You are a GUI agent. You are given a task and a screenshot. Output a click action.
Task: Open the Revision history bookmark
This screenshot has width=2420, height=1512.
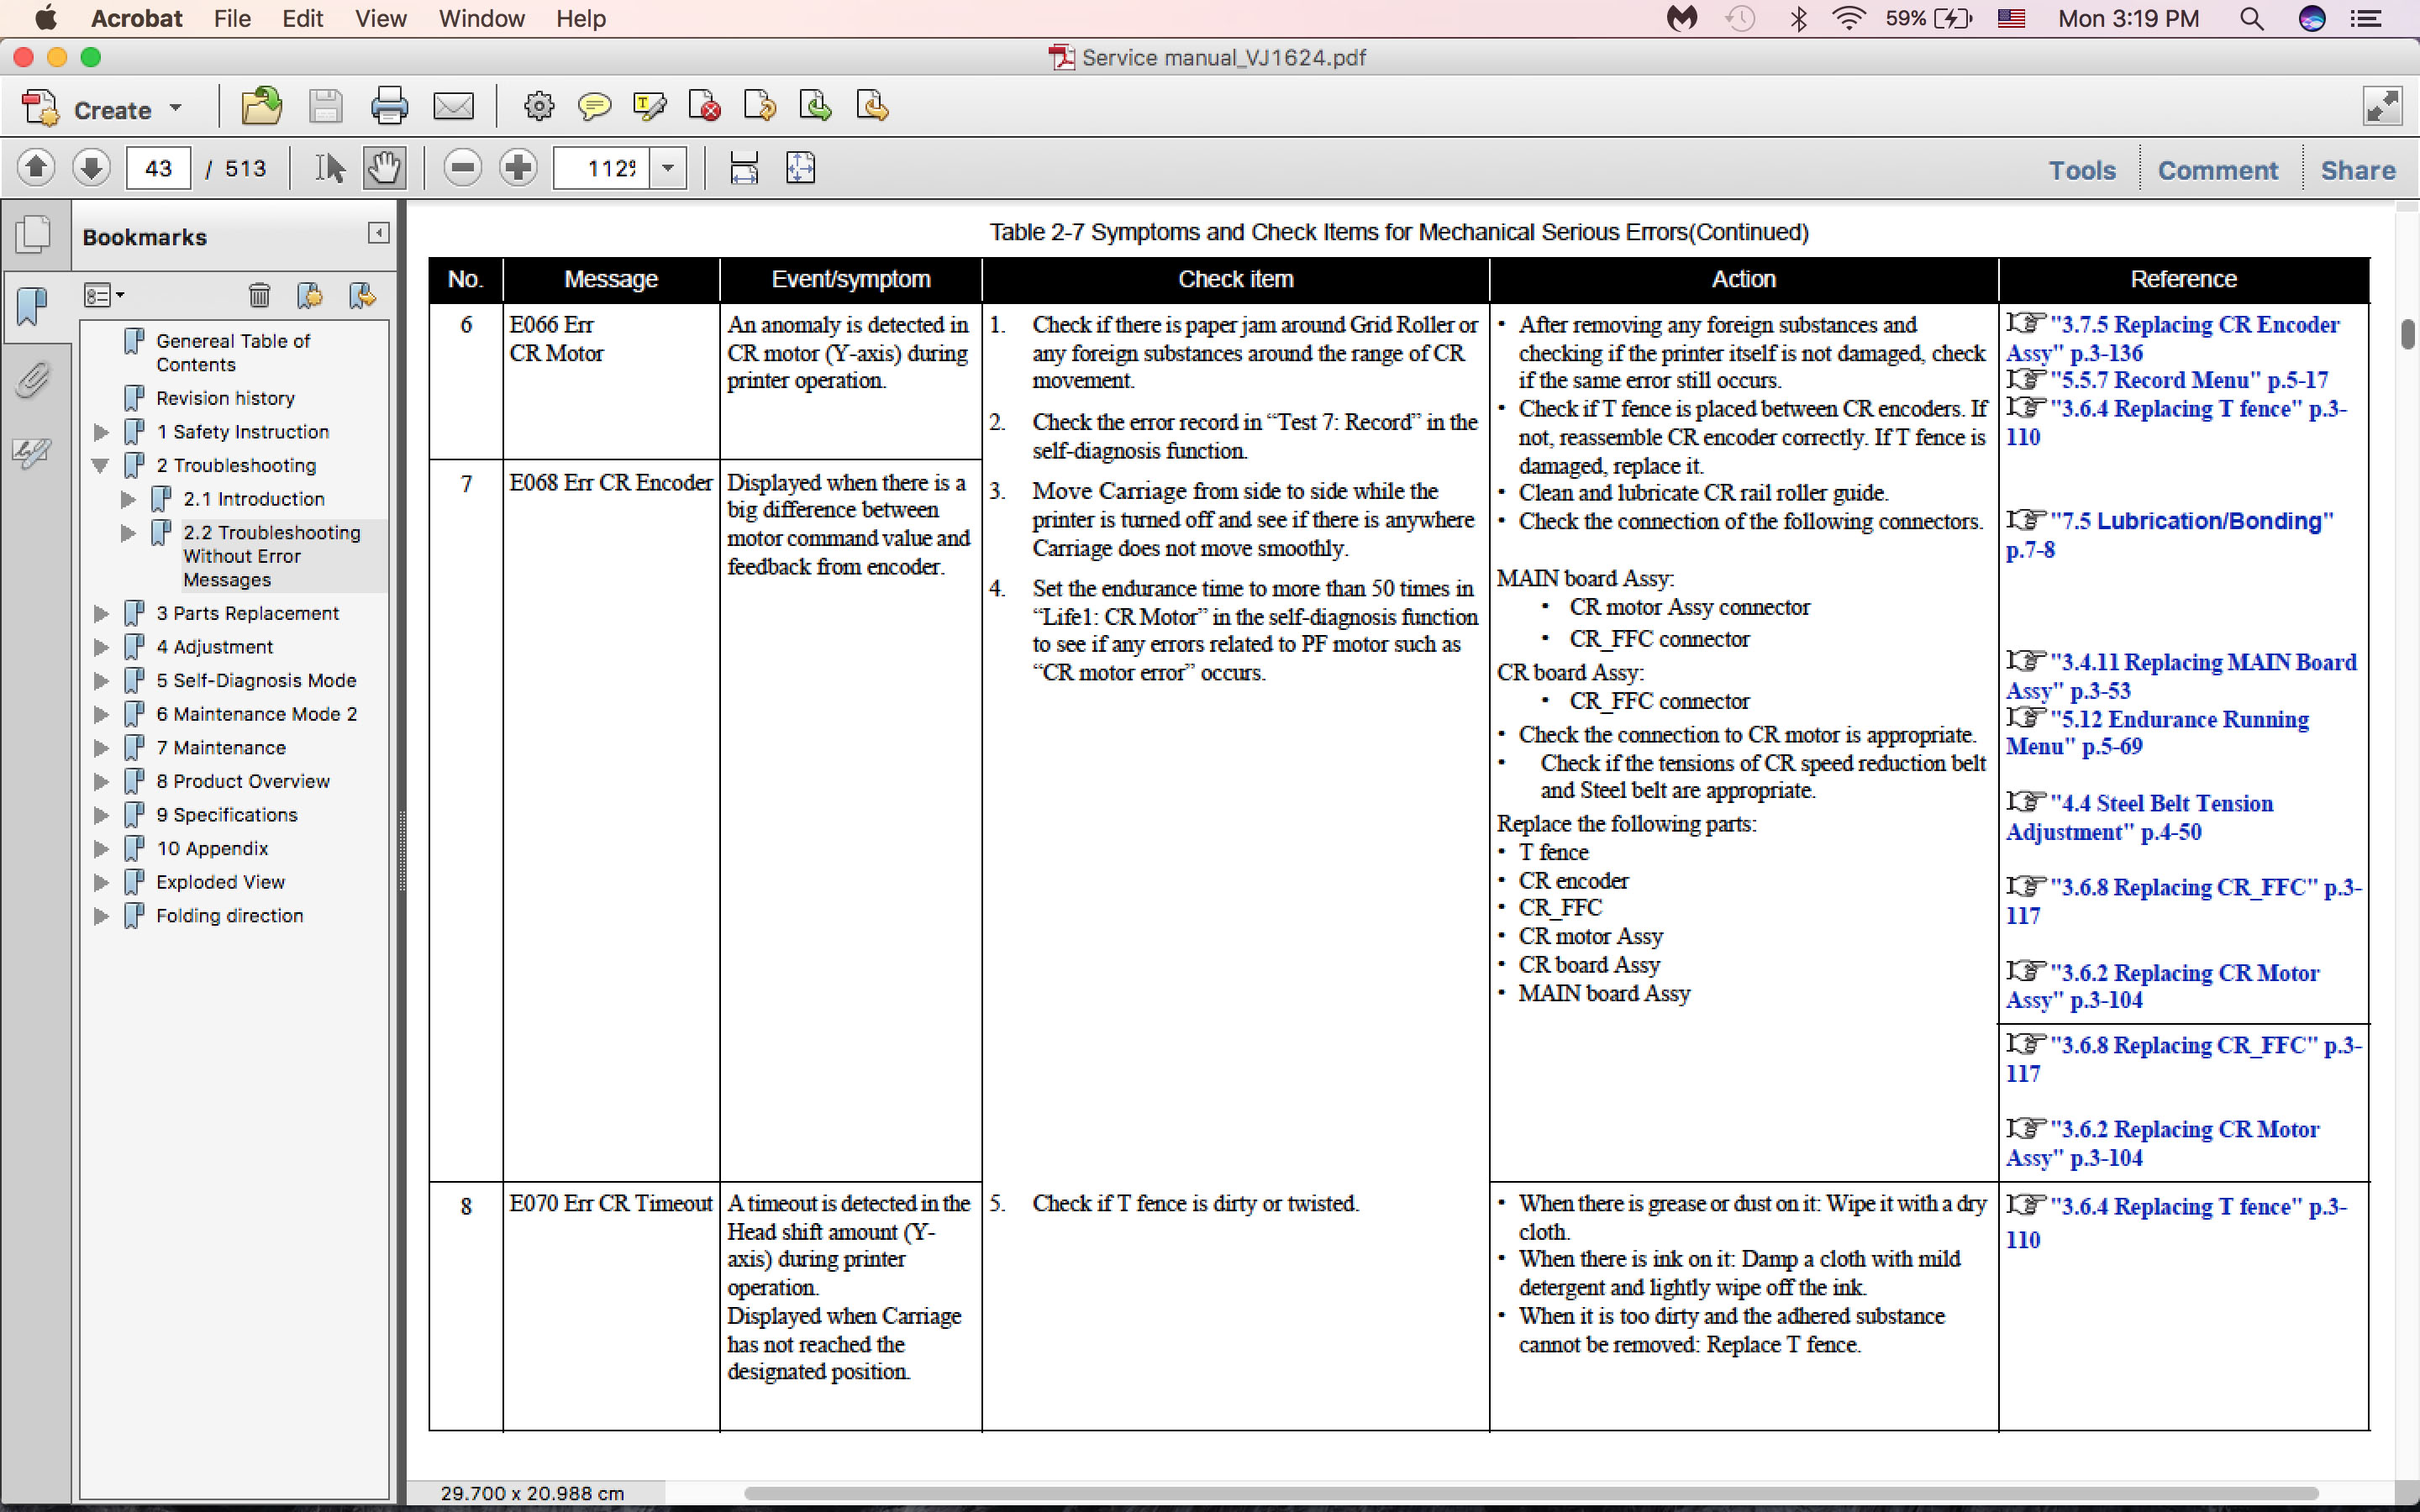225,398
